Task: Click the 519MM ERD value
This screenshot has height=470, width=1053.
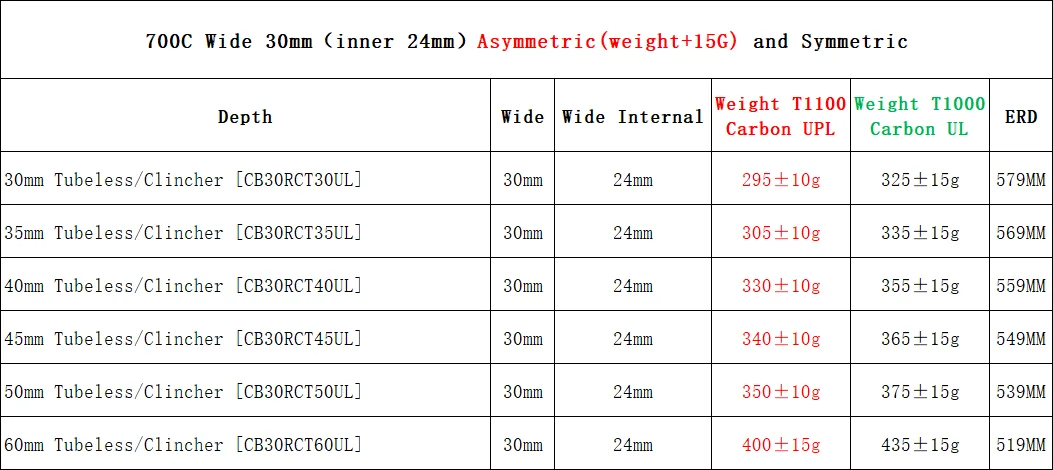Action: point(1021,444)
